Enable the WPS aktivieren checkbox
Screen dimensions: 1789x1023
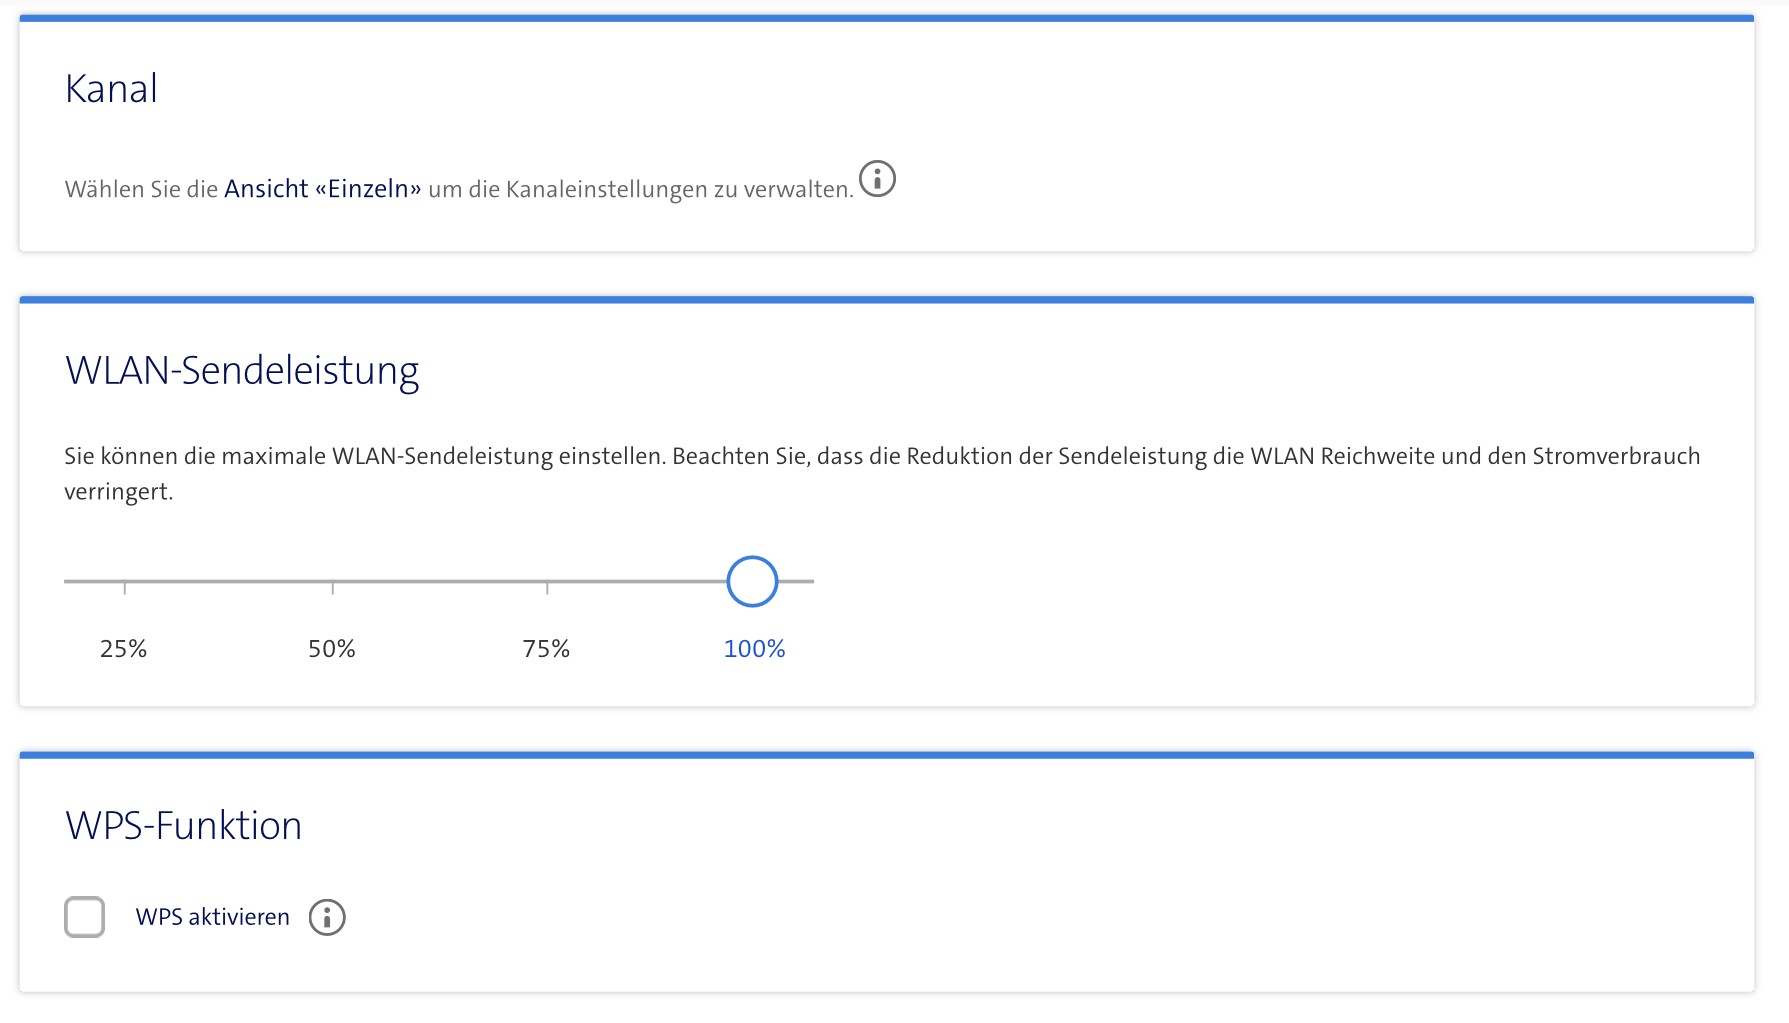click(x=85, y=917)
